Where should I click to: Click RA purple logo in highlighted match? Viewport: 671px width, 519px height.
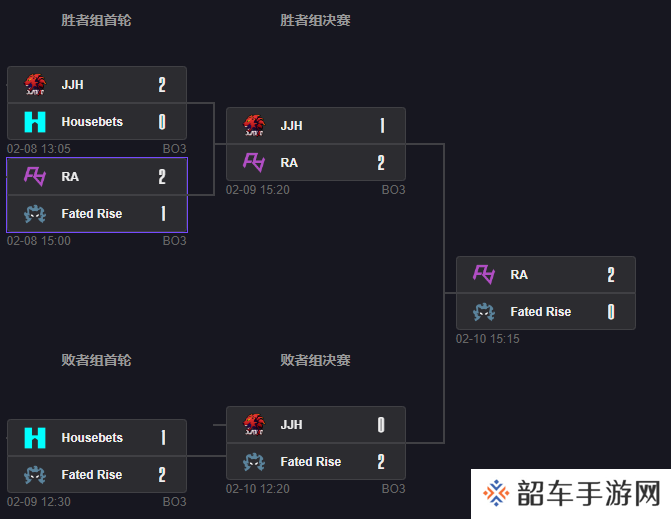click(35, 176)
